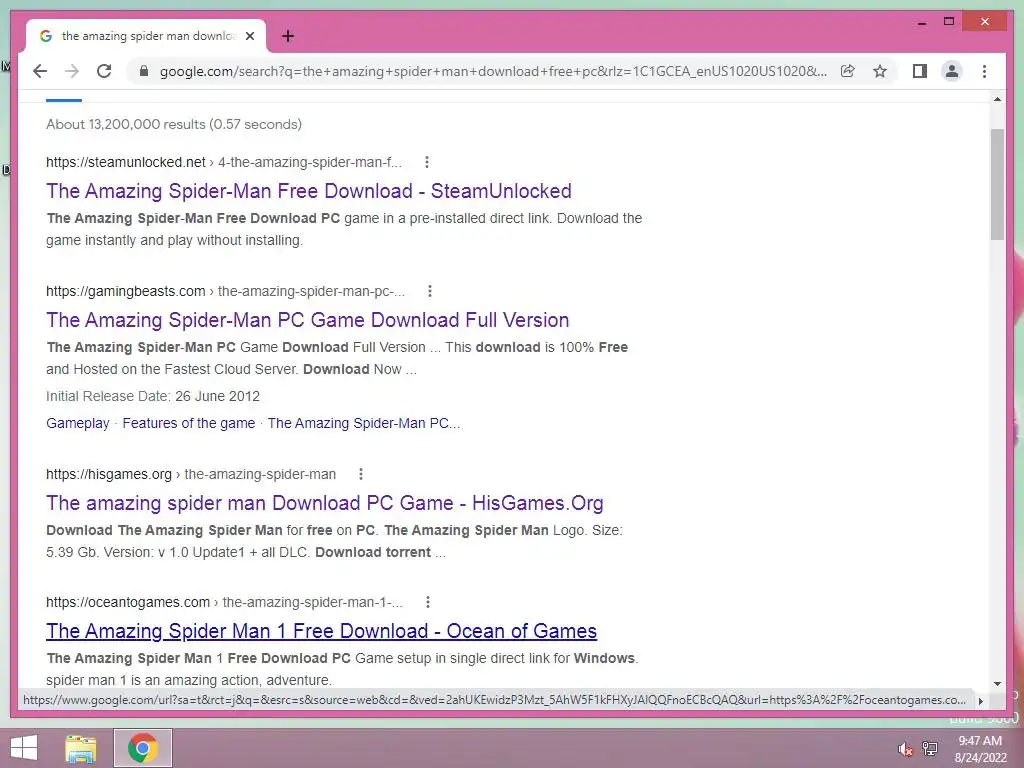Open about-this-result menu for hisgames.org
This screenshot has height=768, width=1024.
pyautogui.click(x=360, y=474)
